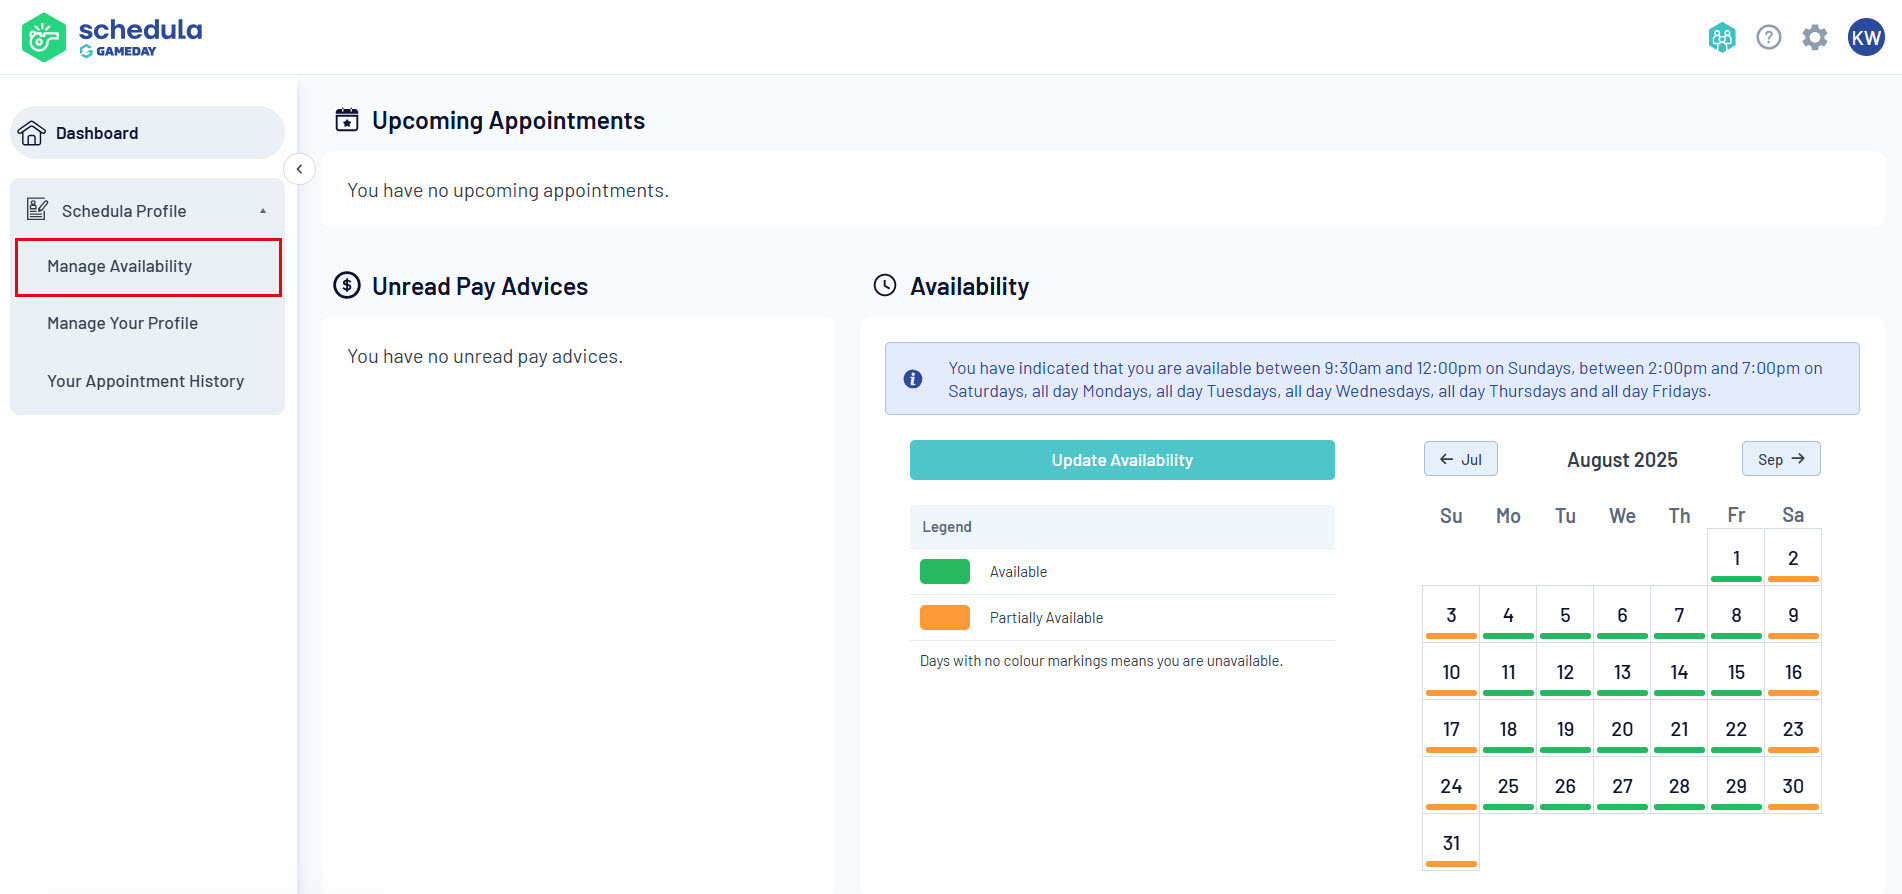This screenshot has height=894, width=1902.
Task: Click the 'Available' legend label
Action: click(1018, 572)
